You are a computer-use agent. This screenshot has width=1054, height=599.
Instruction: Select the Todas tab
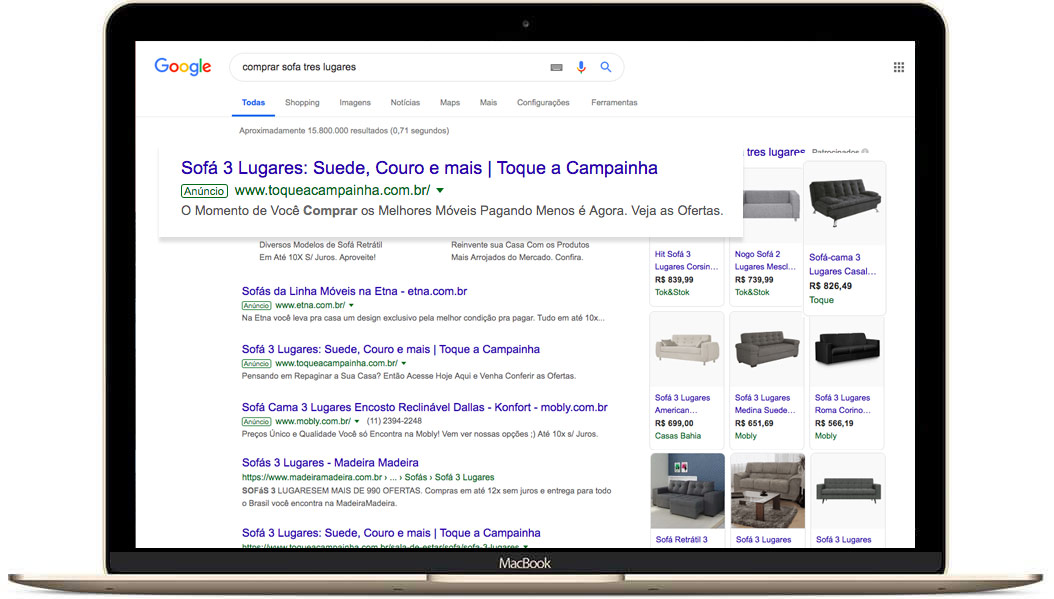[x=253, y=103]
